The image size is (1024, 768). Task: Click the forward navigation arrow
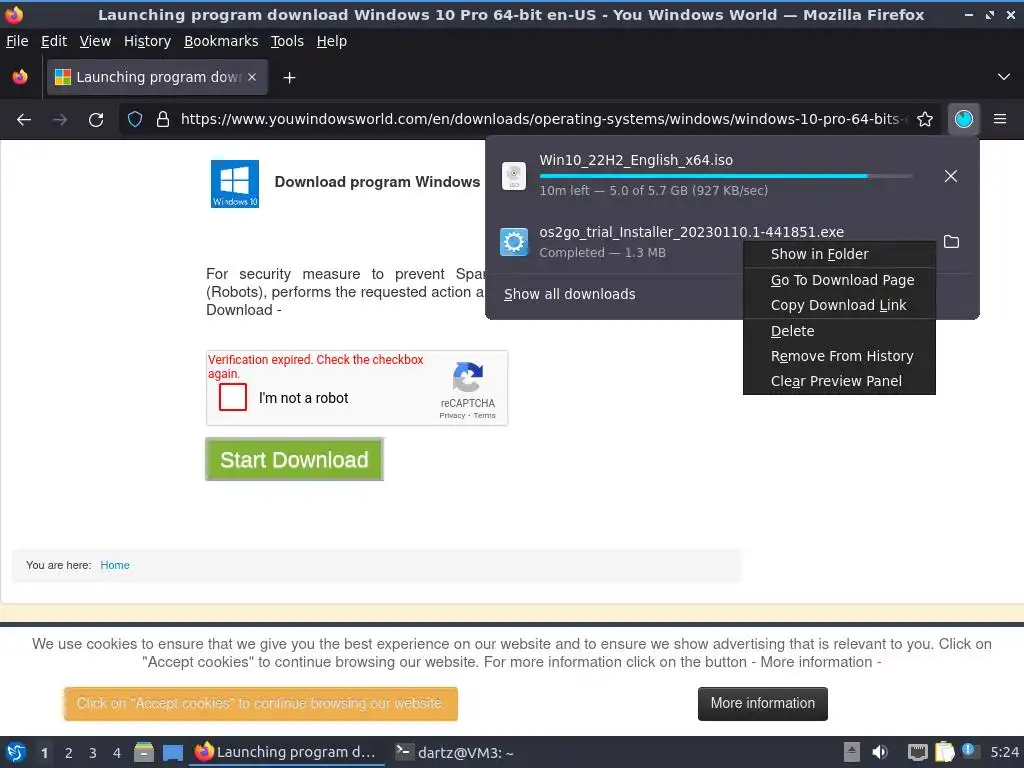[60, 120]
